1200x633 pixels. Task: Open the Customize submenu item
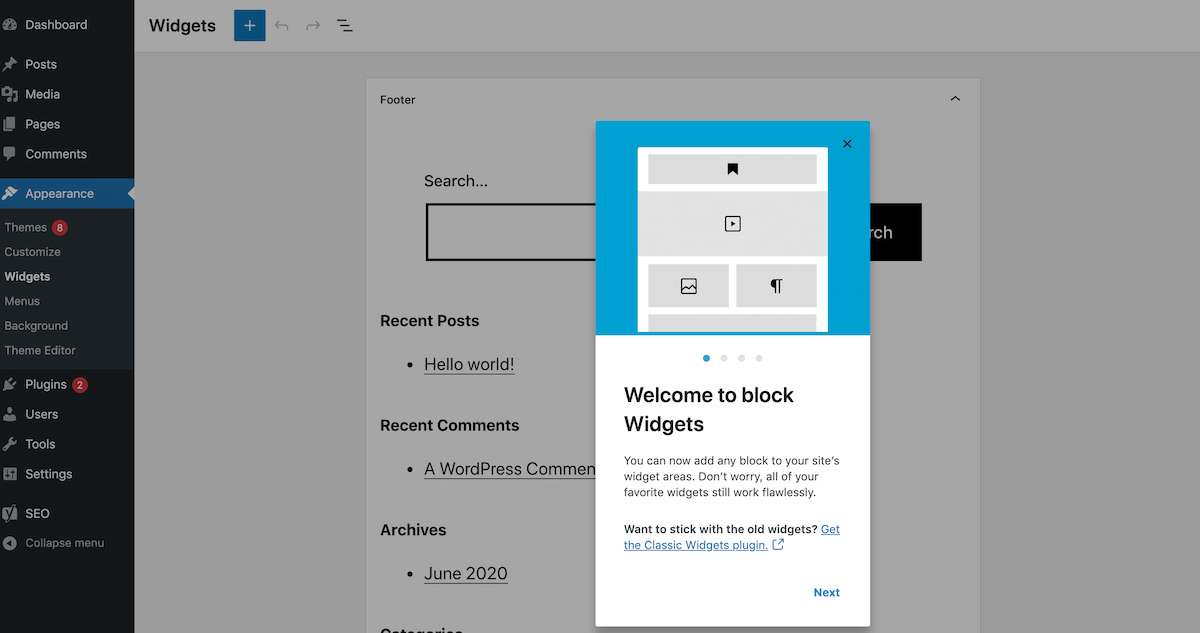[32, 252]
